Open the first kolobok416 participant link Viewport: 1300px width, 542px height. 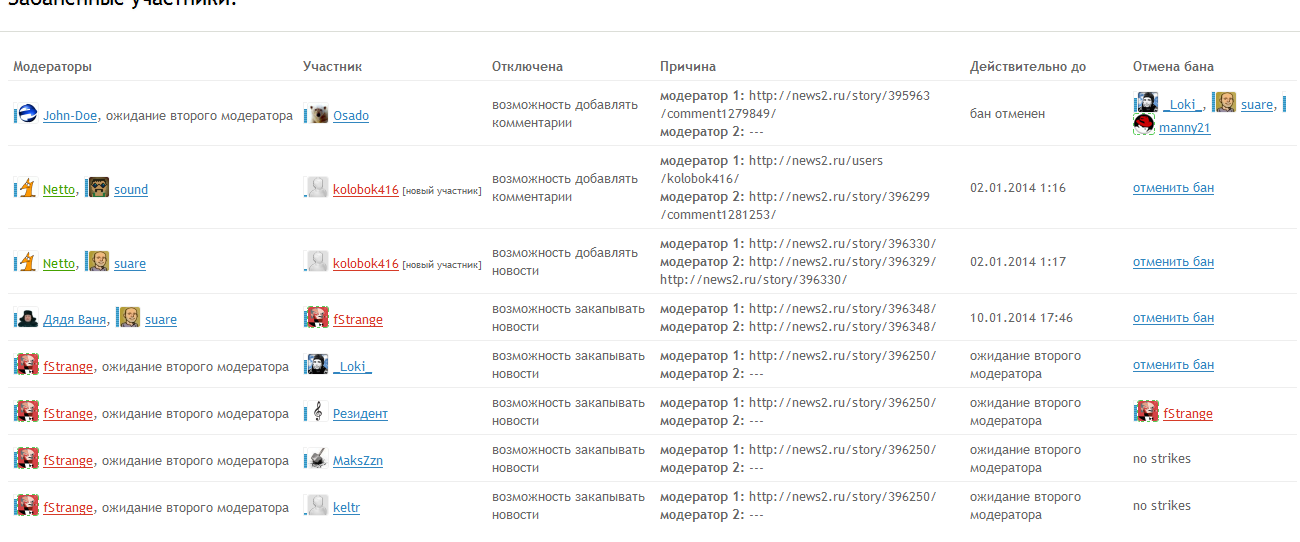[366, 190]
